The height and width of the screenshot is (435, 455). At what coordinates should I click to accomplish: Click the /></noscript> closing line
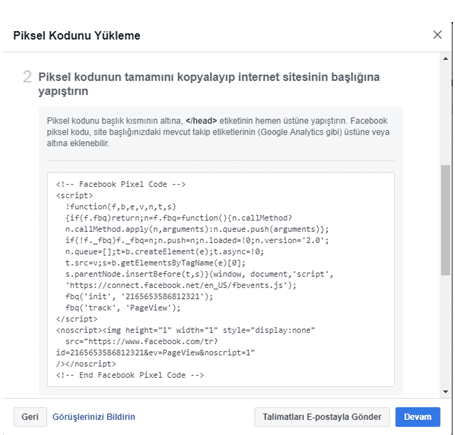pos(86,364)
